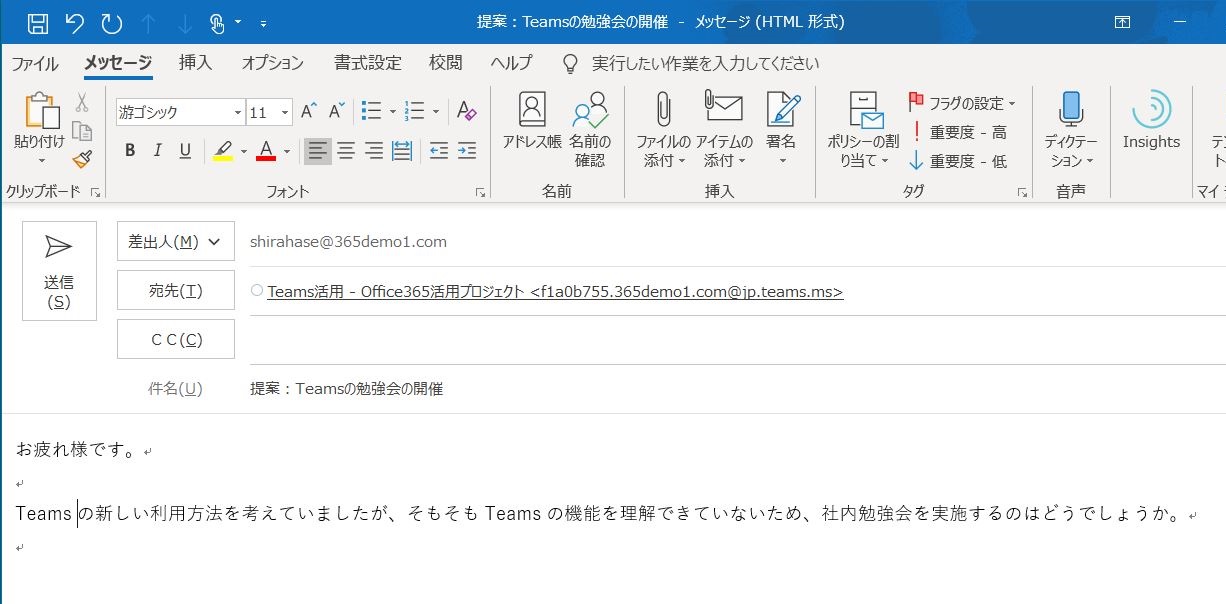
Task: Open the 署名 signature menu
Action: [782, 129]
